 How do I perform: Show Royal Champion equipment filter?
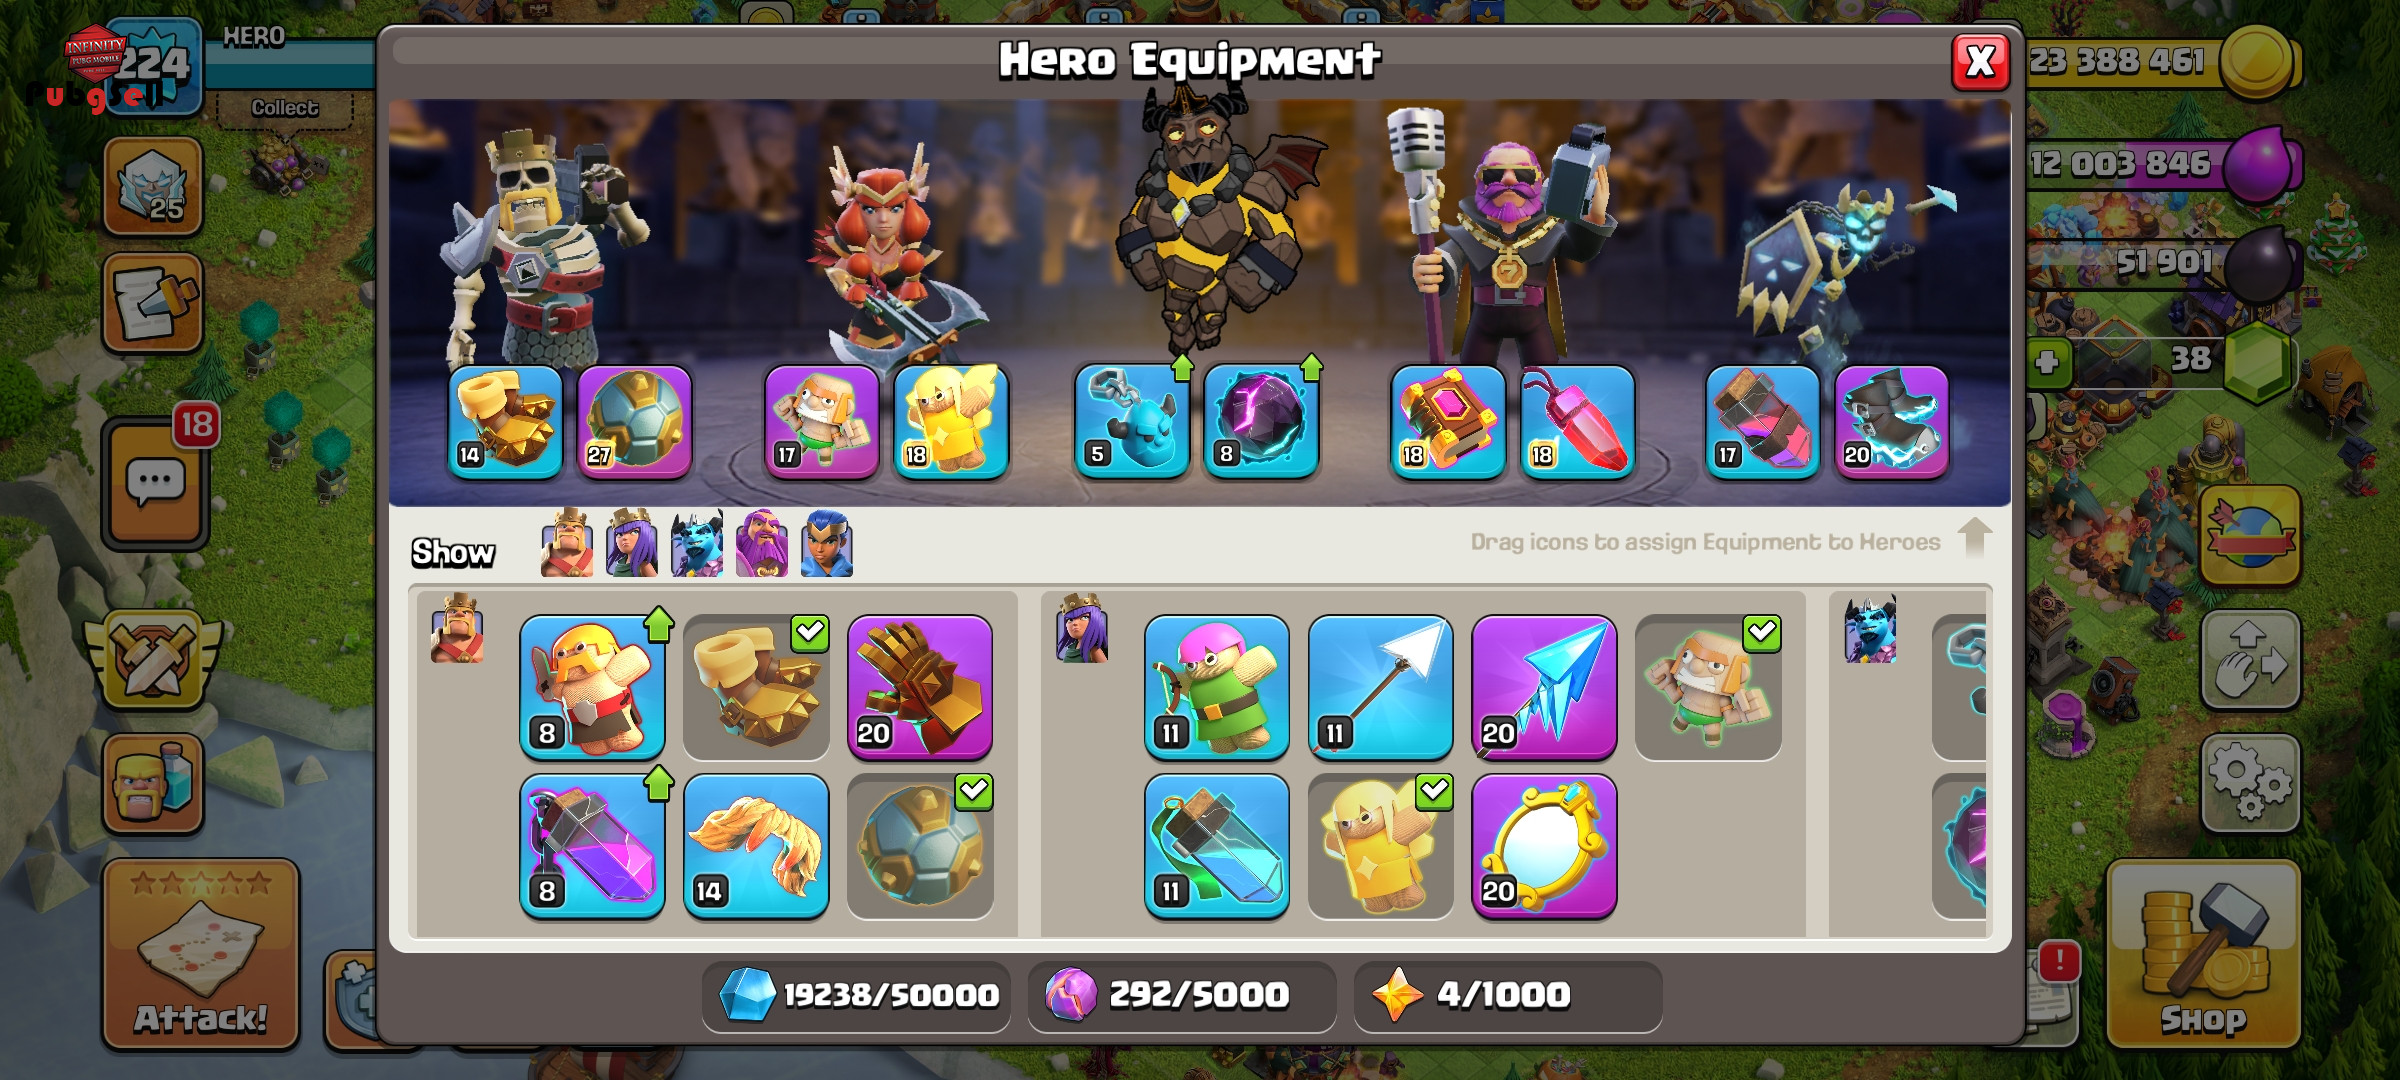tap(827, 543)
